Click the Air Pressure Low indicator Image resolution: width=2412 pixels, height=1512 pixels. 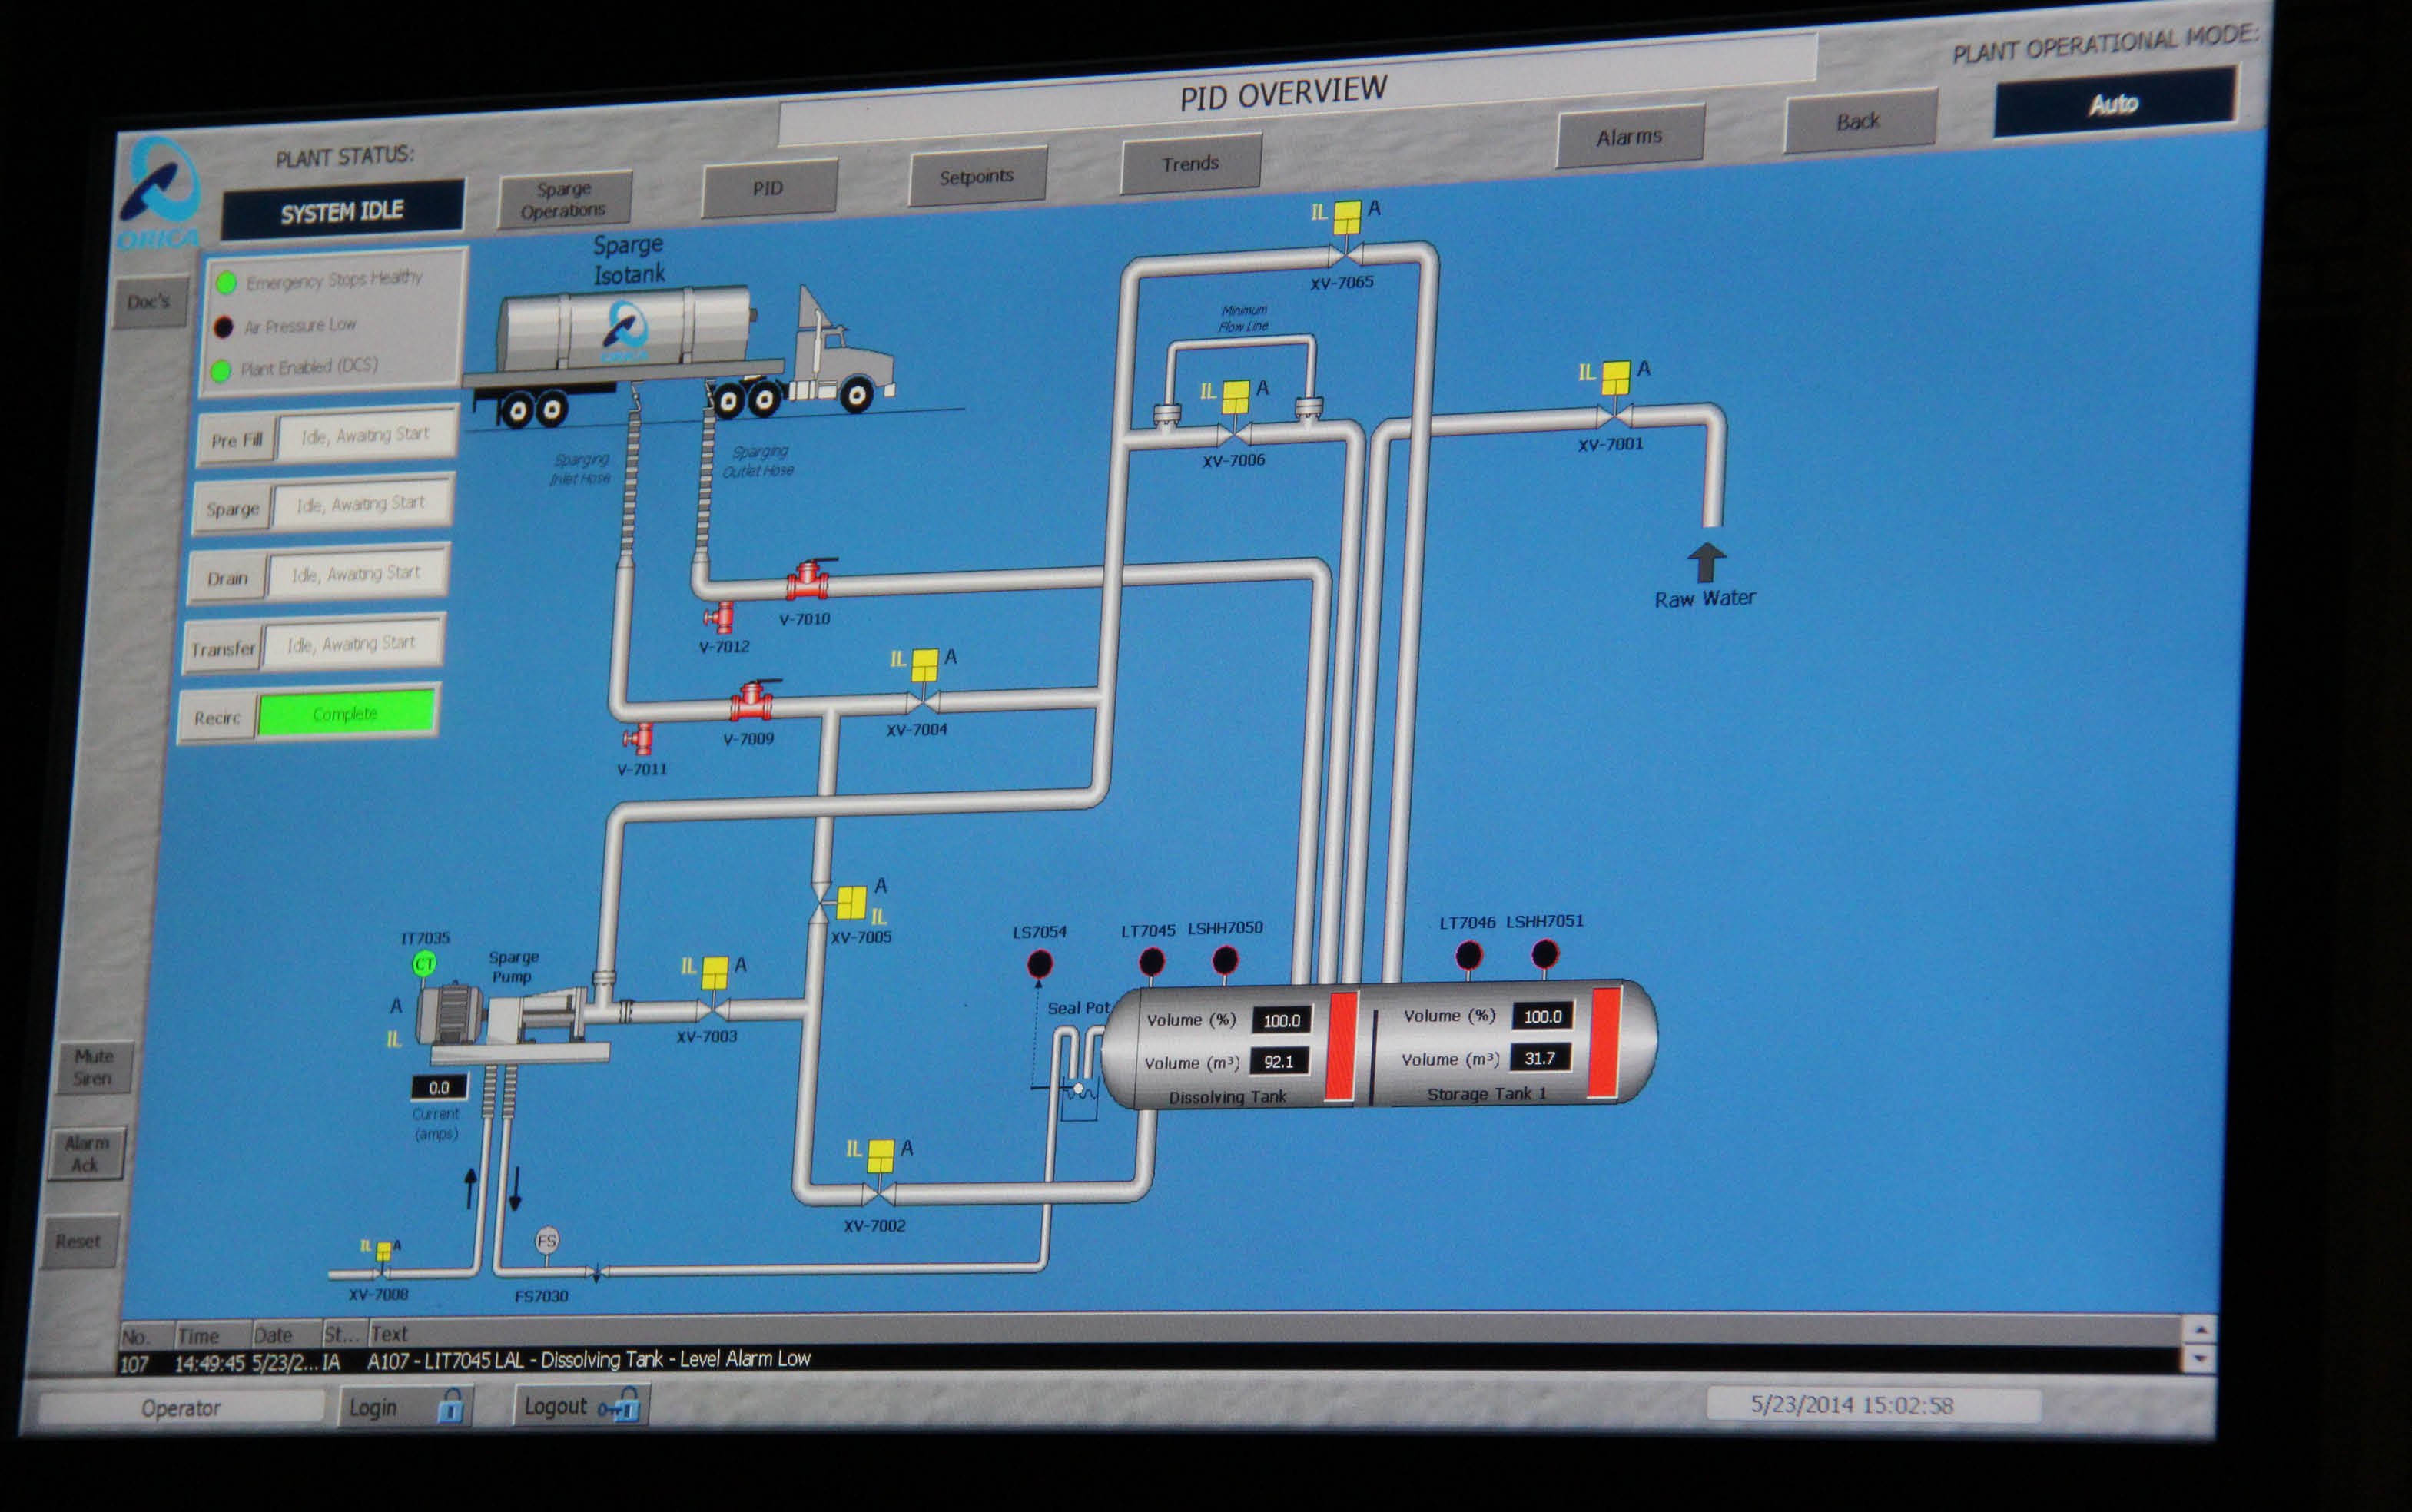pos(224,327)
